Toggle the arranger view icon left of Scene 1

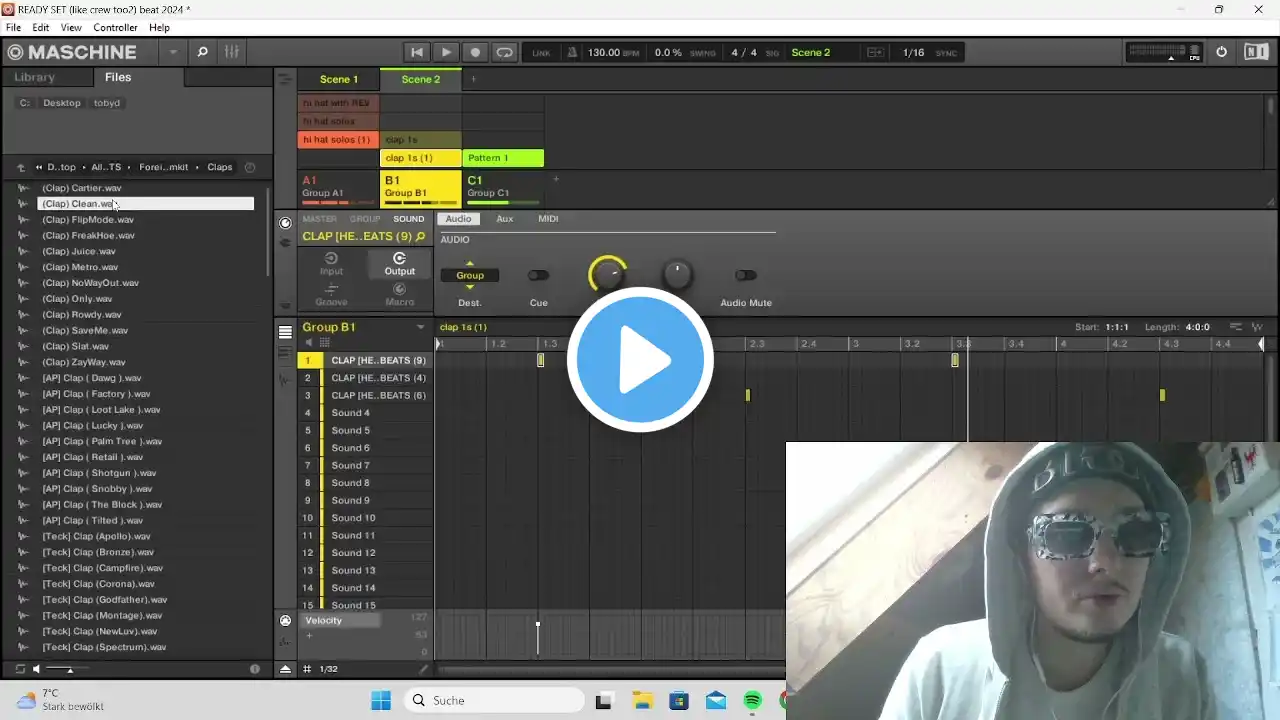click(285, 79)
